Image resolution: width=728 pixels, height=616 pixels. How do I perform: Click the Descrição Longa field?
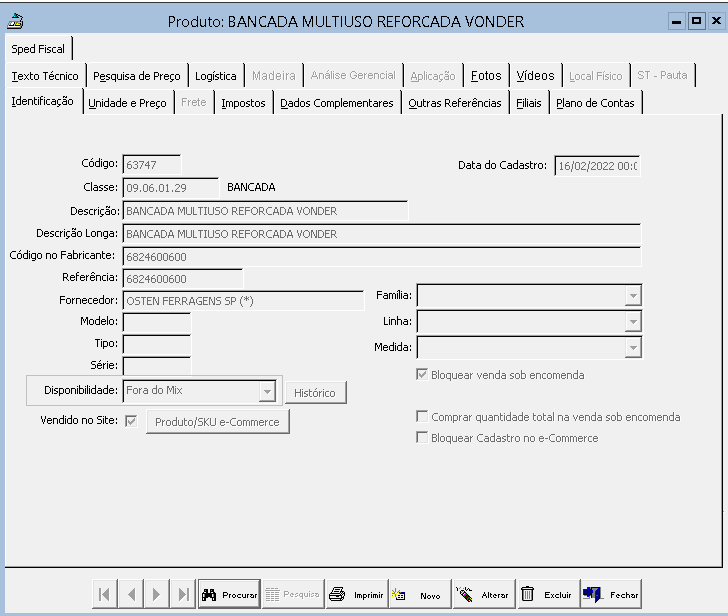(x=382, y=234)
